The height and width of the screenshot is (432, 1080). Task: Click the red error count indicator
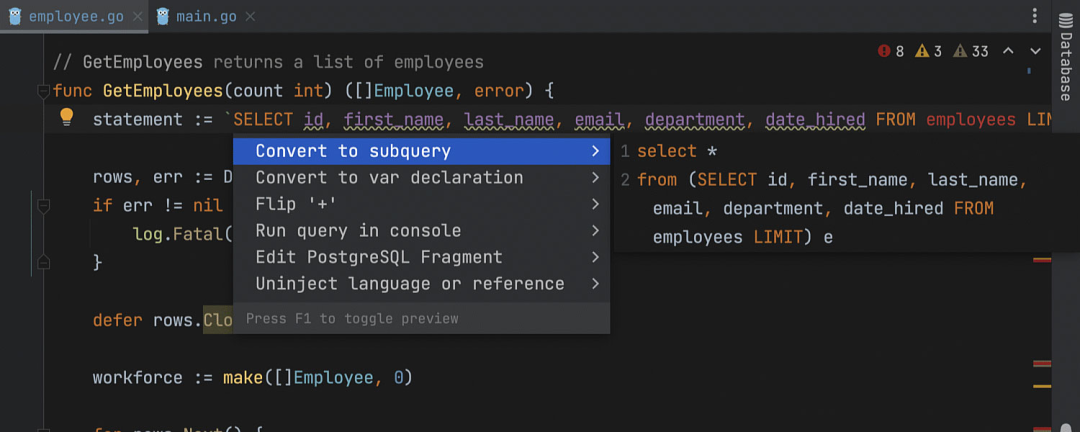point(890,51)
